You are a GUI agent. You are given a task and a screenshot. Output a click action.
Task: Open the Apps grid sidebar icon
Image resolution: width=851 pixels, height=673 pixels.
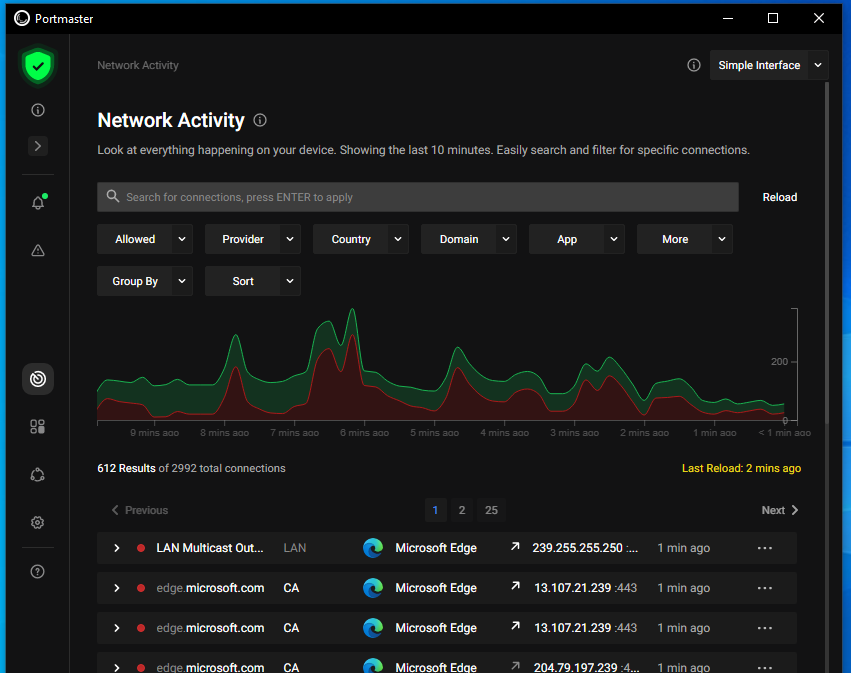[x=38, y=427]
